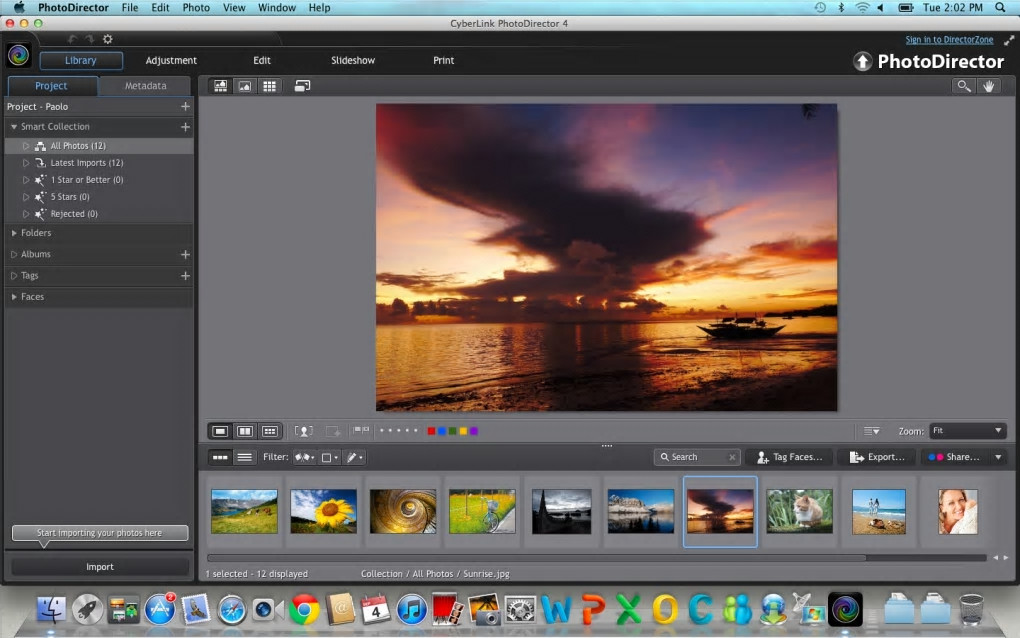Open PhotoDirector app in the Dock
This screenshot has height=638, width=1020.
845,608
